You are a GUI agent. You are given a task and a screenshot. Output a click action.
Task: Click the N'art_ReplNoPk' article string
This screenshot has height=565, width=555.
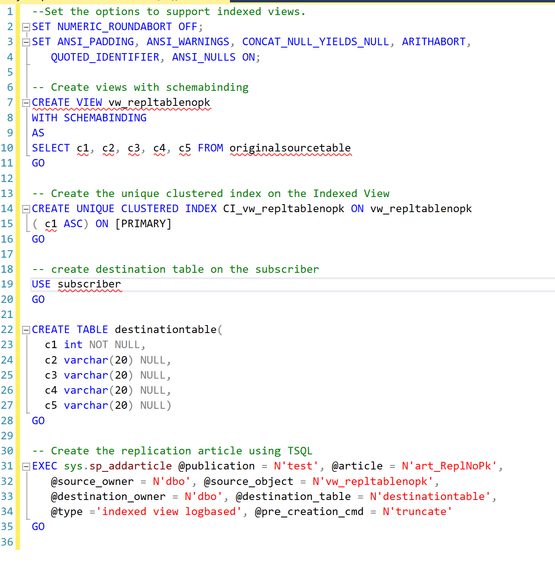pyautogui.click(x=449, y=466)
